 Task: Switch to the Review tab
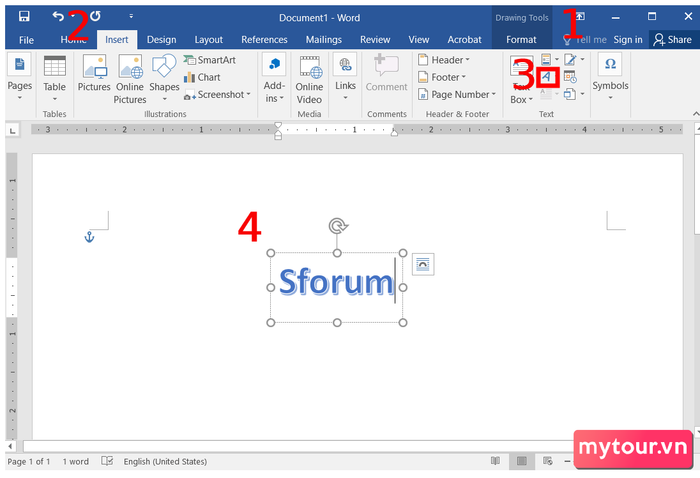(x=375, y=40)
